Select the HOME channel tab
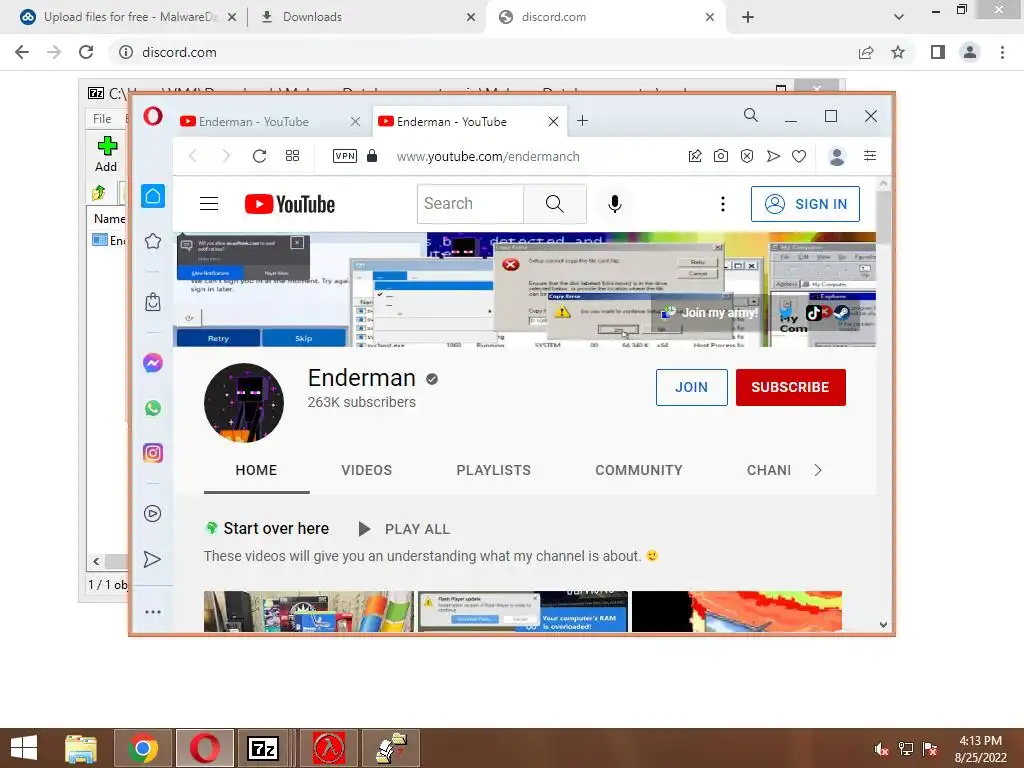Screen dimensions: 1024x768 [x=256, y=470]
